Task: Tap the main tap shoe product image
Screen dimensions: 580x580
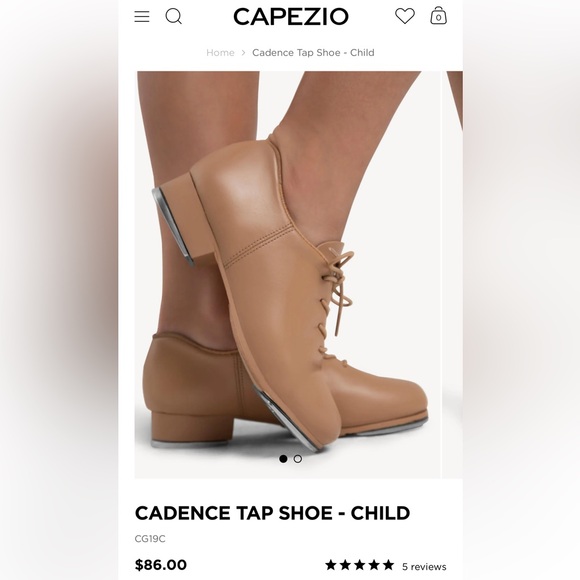Action: [x=287, y=274]
